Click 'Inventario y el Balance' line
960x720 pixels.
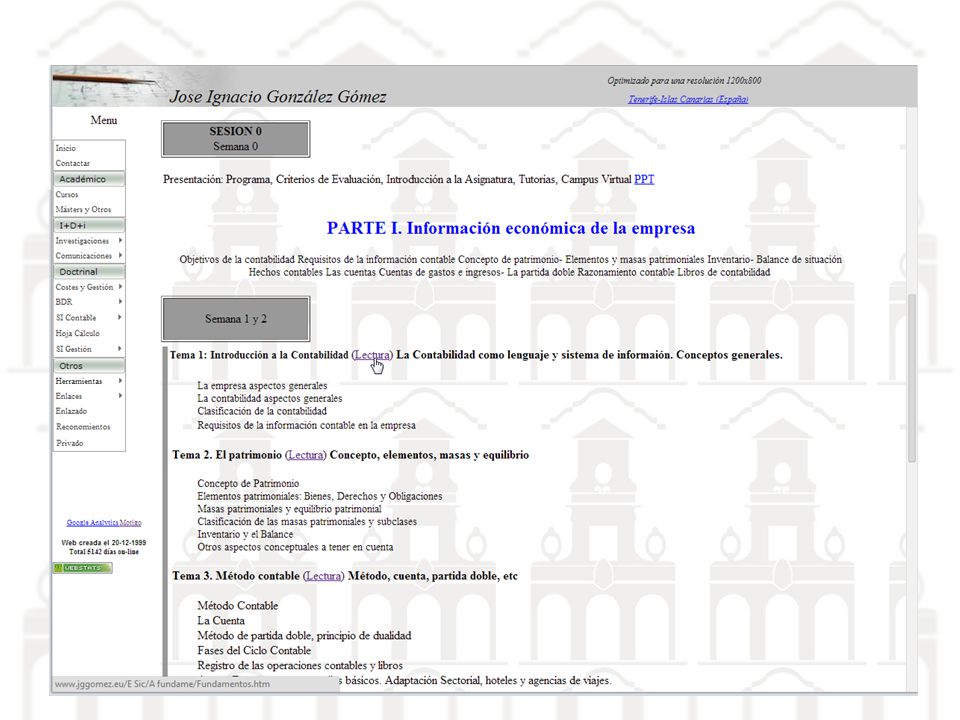tap(245, 534)
